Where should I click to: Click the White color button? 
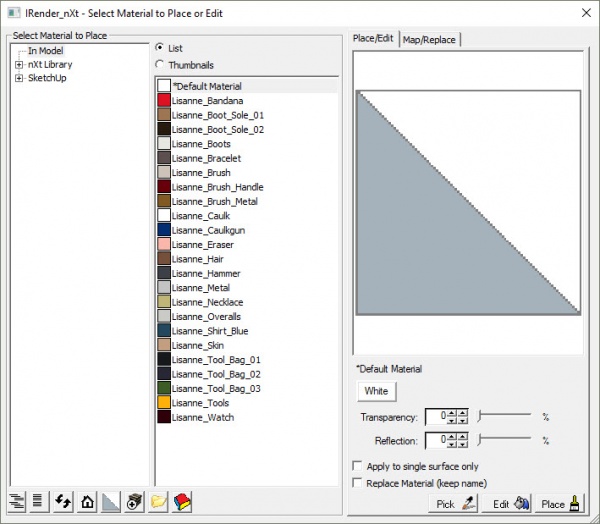[376, 391]
